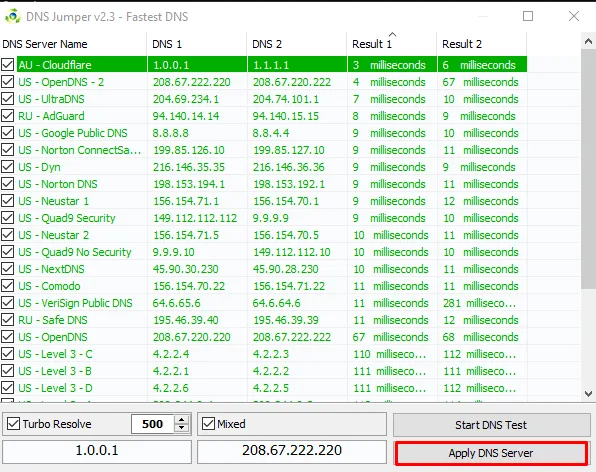Toggle the RU - AdGuard checkbox
Screen dimensions: 596x472
tap(8, 116)
